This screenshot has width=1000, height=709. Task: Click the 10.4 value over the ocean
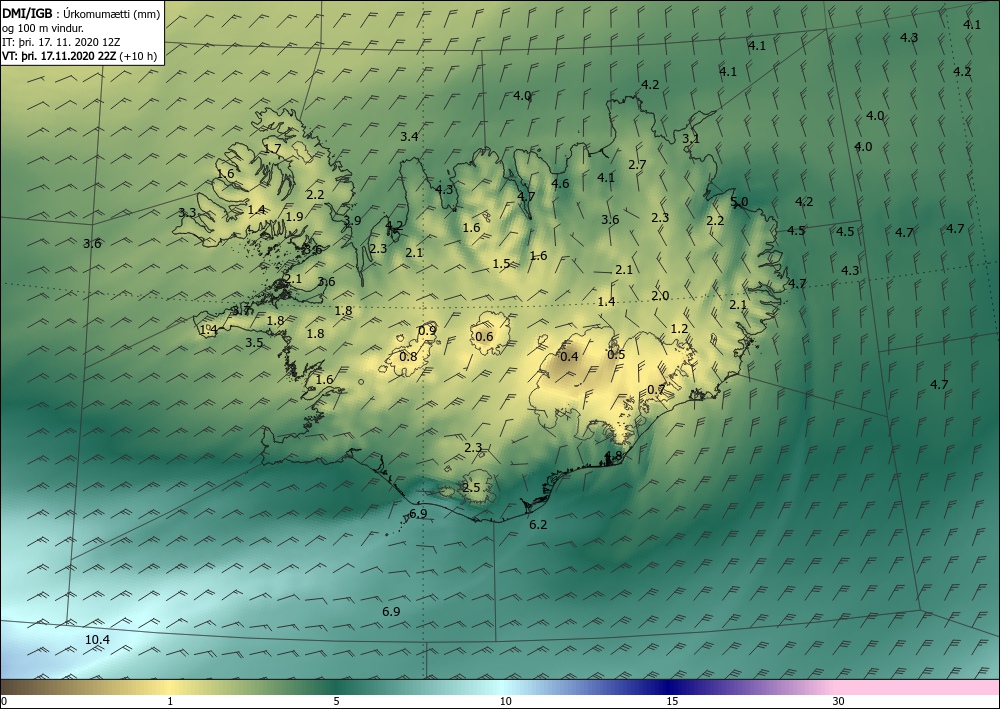(97, 640)
